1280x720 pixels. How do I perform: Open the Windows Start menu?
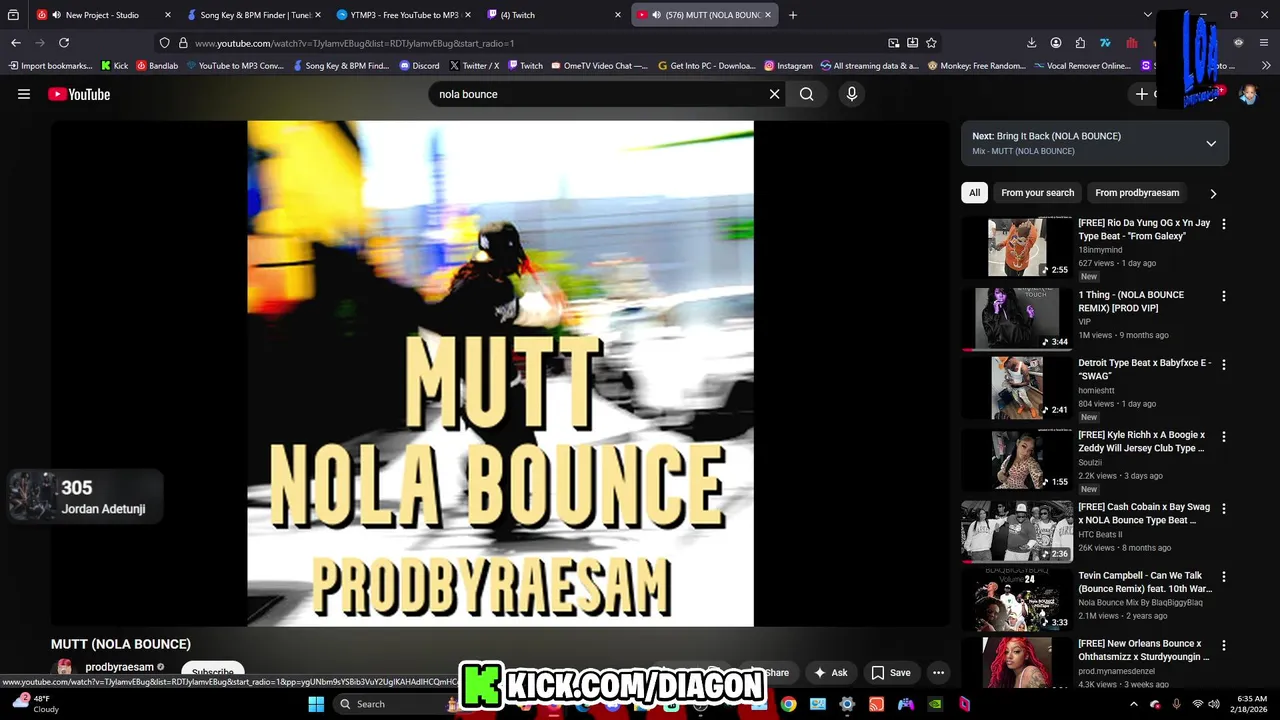point(316,704)
